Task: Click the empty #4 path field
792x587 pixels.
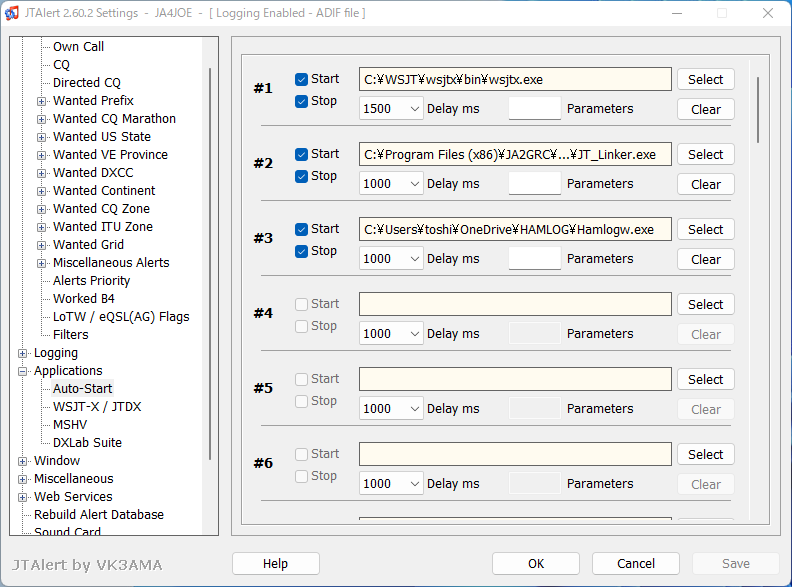Action: (x=515, y=304)
